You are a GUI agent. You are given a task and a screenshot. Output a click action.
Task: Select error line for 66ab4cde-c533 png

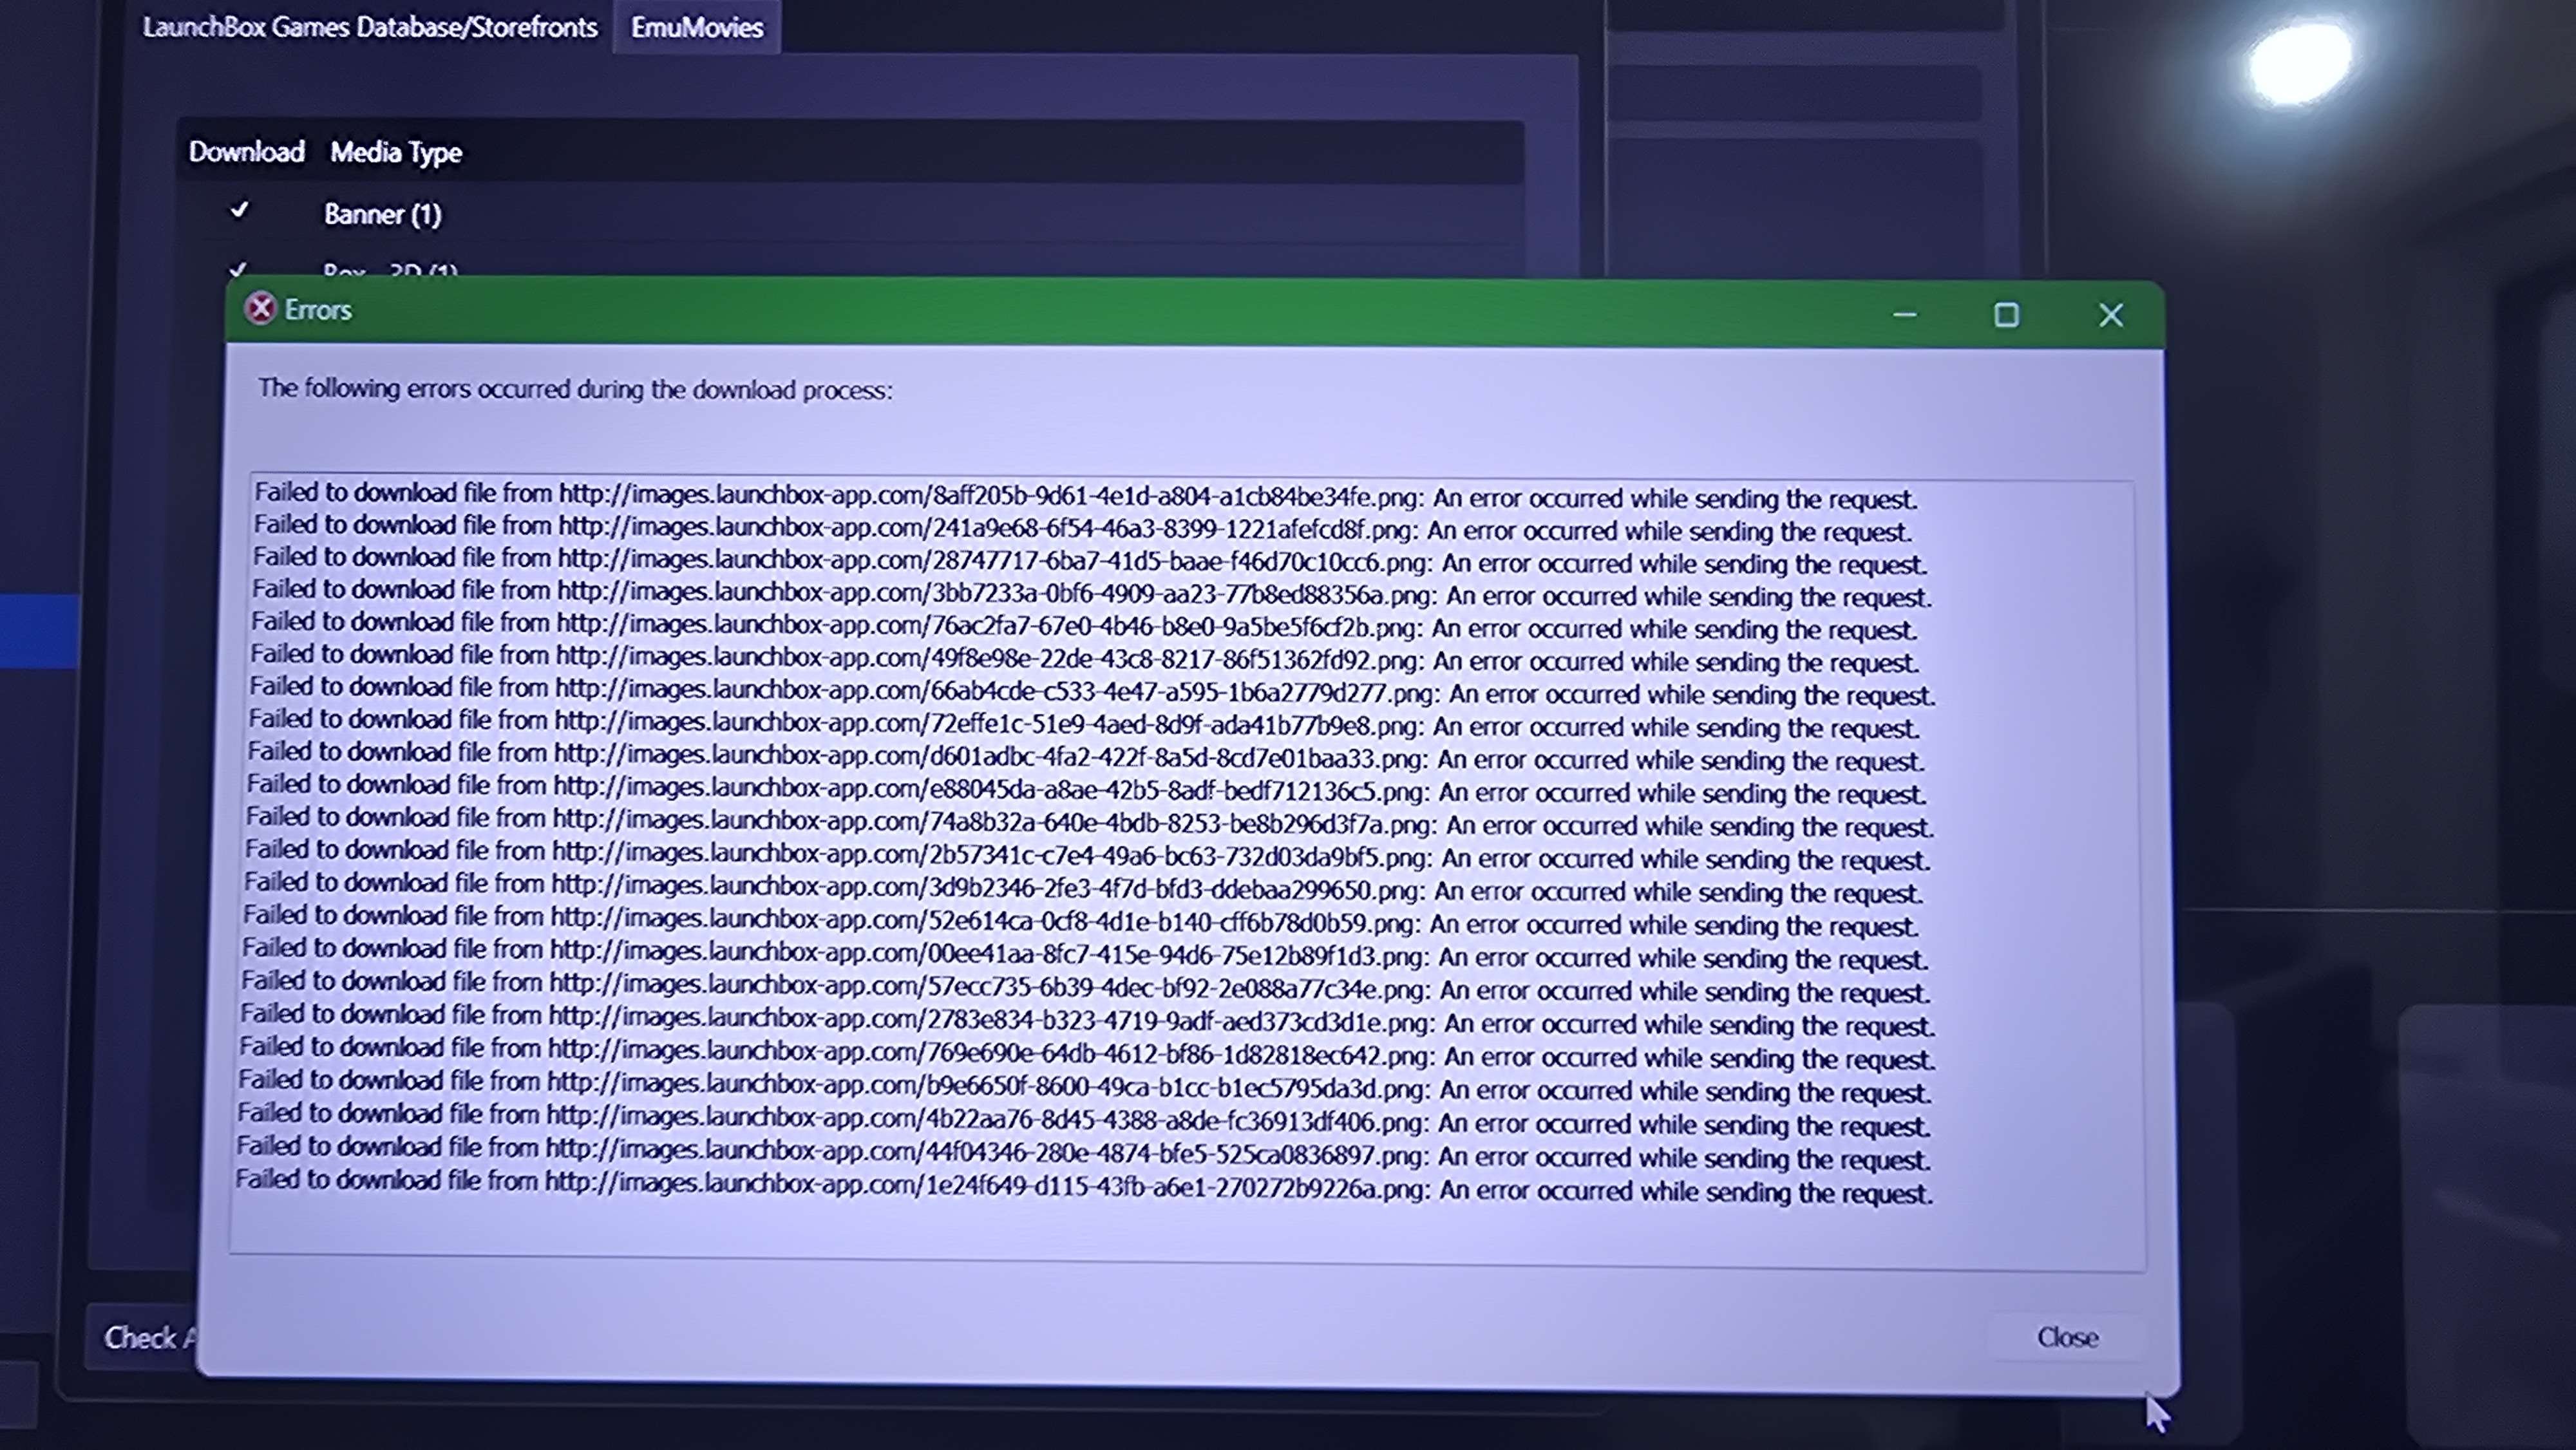tap(1092, 691)
